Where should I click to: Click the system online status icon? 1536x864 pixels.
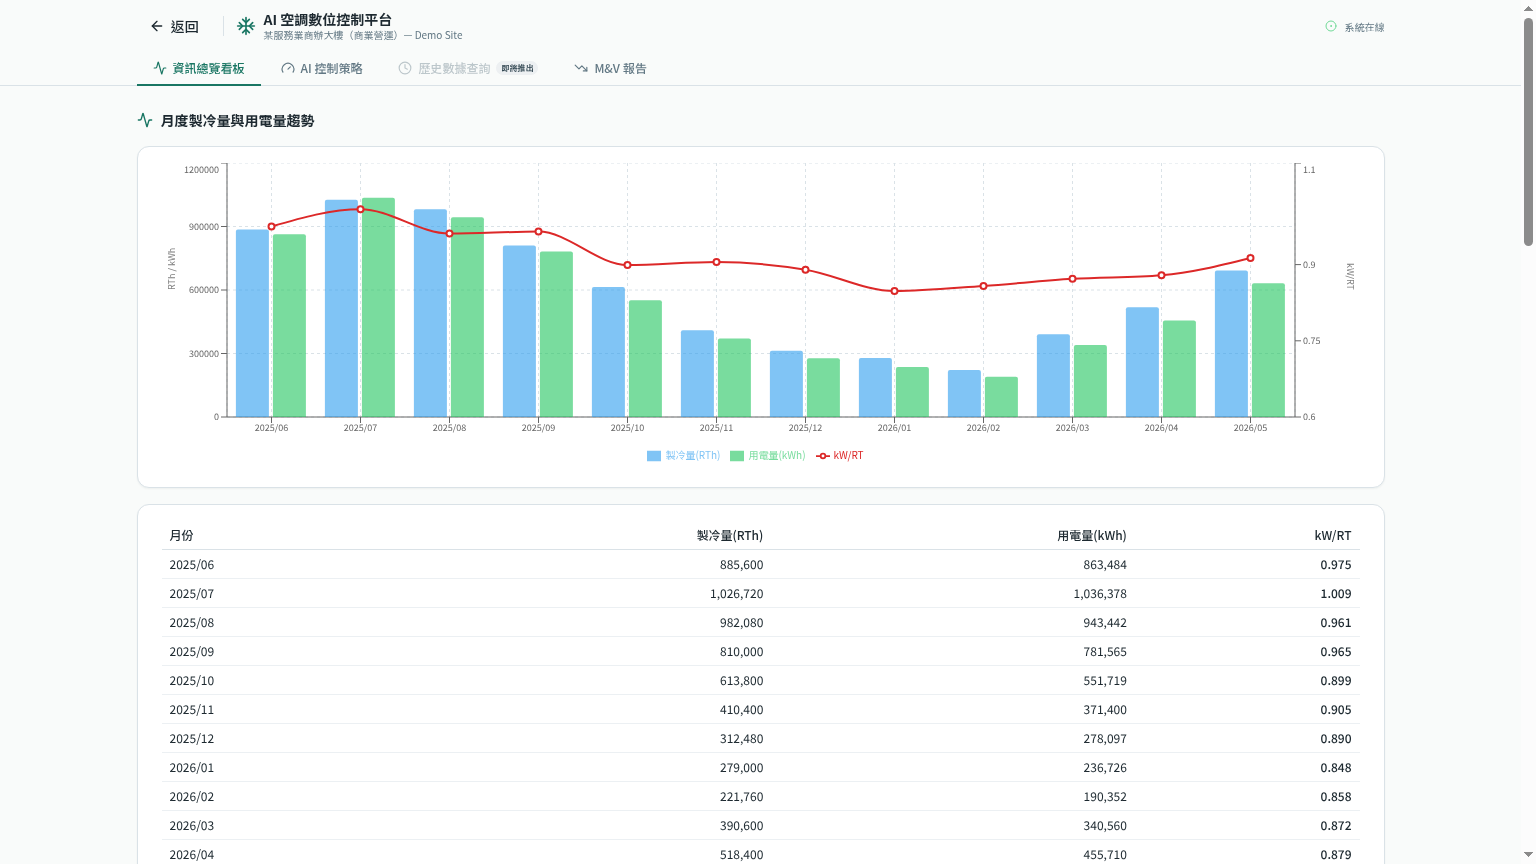click(1331, 27)
